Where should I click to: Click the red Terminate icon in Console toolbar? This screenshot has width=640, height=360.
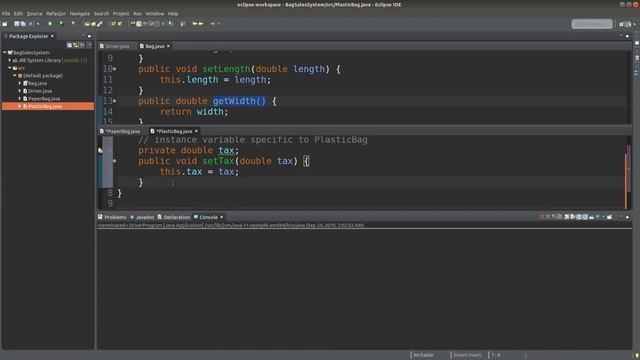pyautogui.click(x=542, y=217)
